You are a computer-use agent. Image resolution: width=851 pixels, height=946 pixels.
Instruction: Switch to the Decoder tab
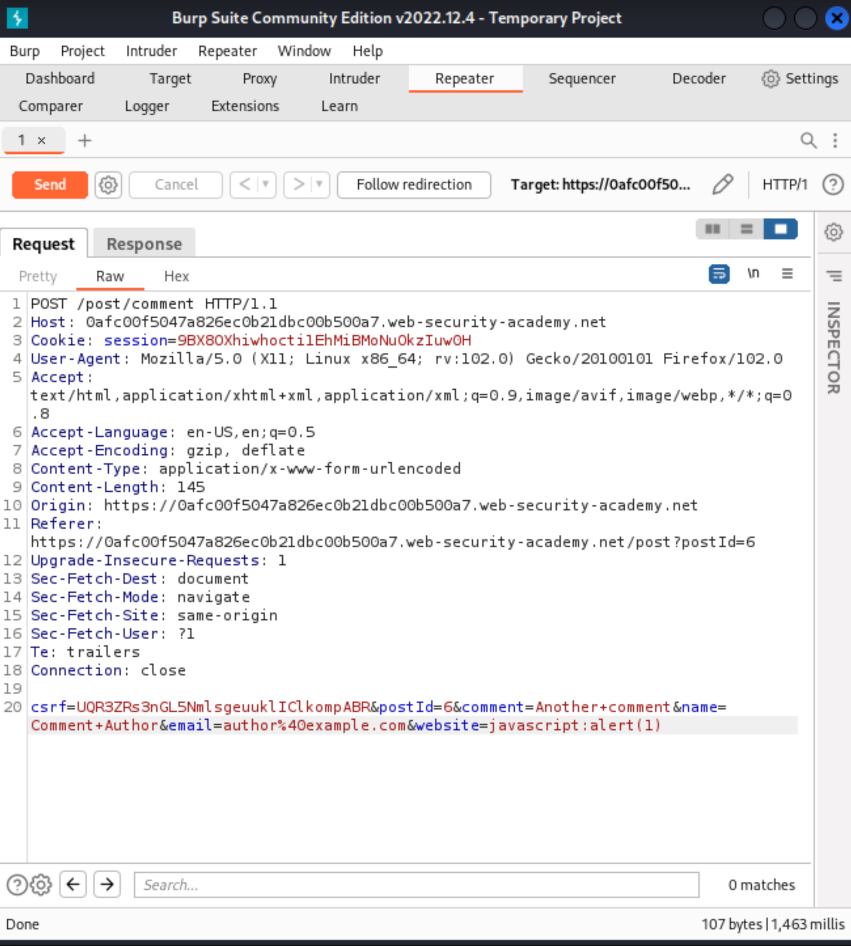[698, 79]
